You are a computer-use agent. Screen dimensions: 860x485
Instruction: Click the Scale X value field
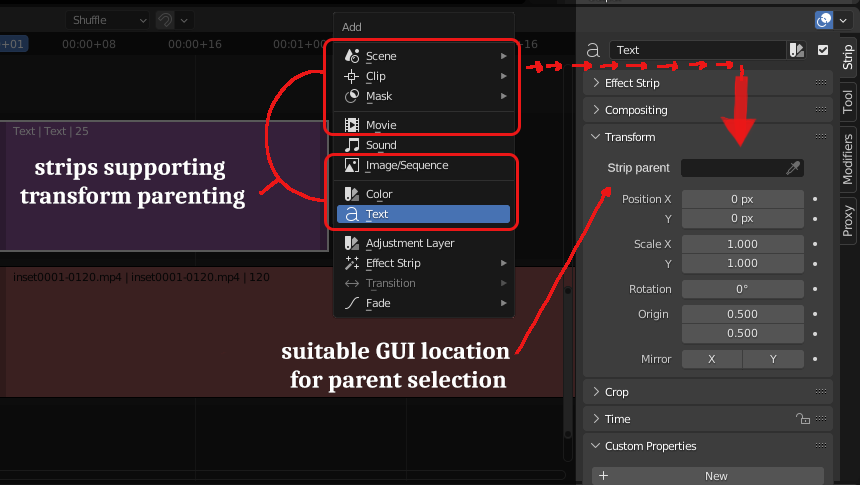pyautogui.click(x=743, y=244)
